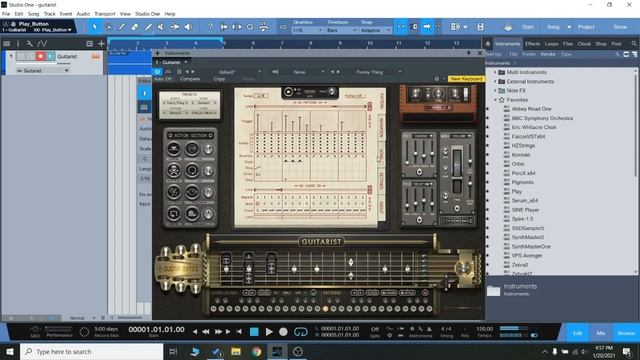
Task: Click Windows Start button
Action: (x=10, y=351)
